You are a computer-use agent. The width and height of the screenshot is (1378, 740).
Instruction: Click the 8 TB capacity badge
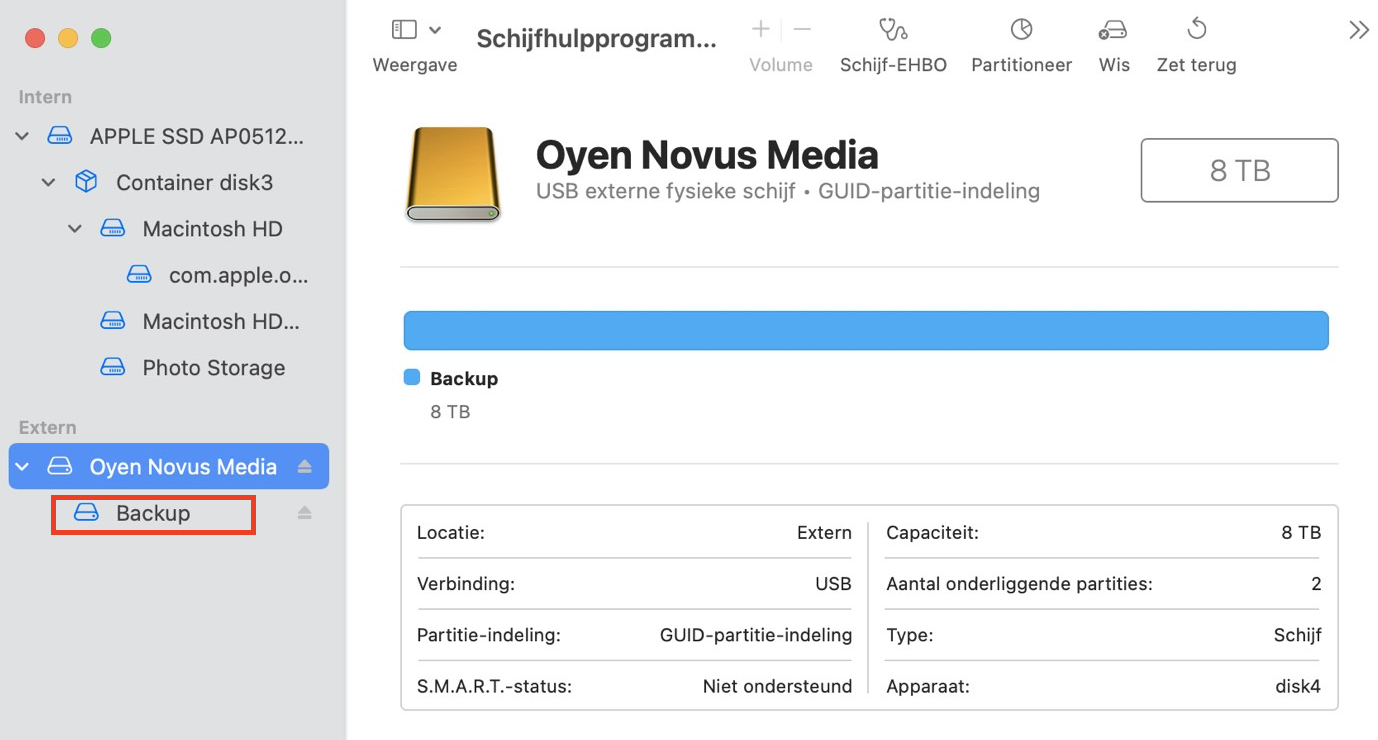1239,170
